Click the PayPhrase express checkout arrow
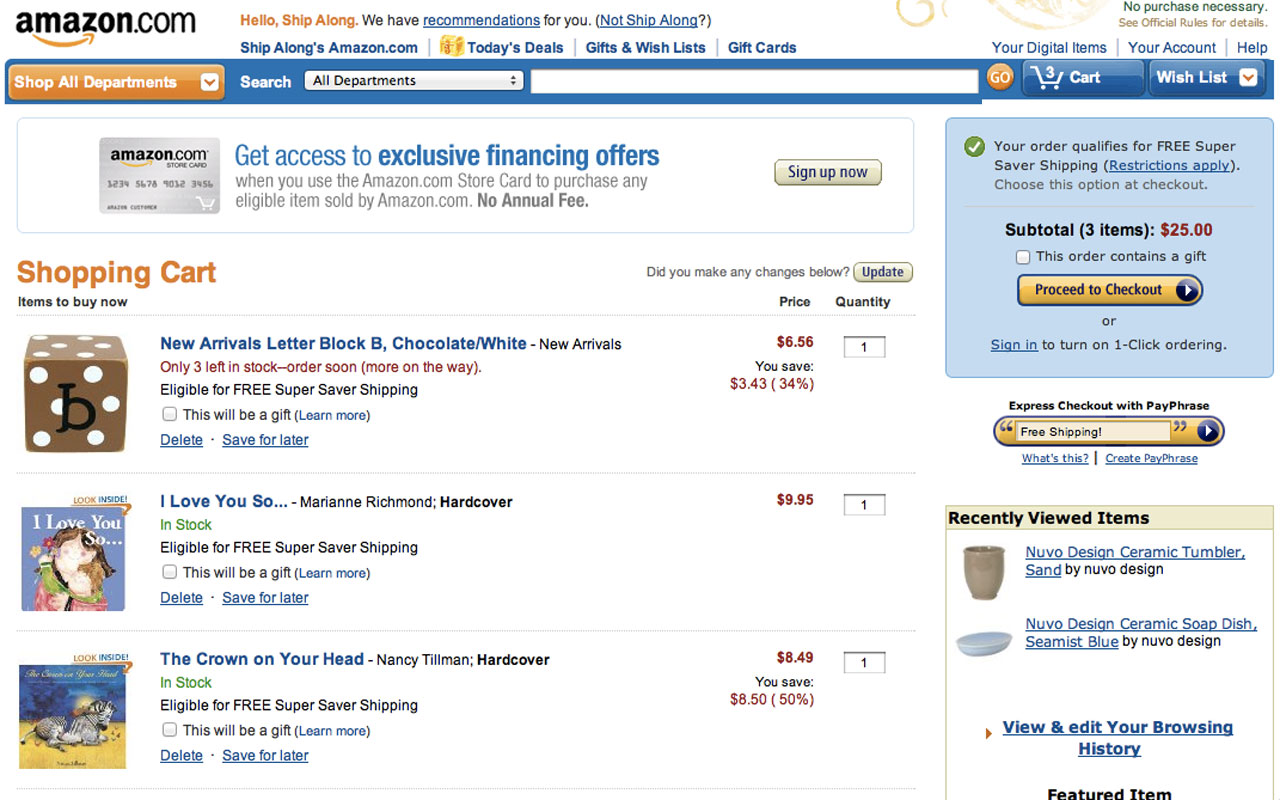 coord(1208,432)
